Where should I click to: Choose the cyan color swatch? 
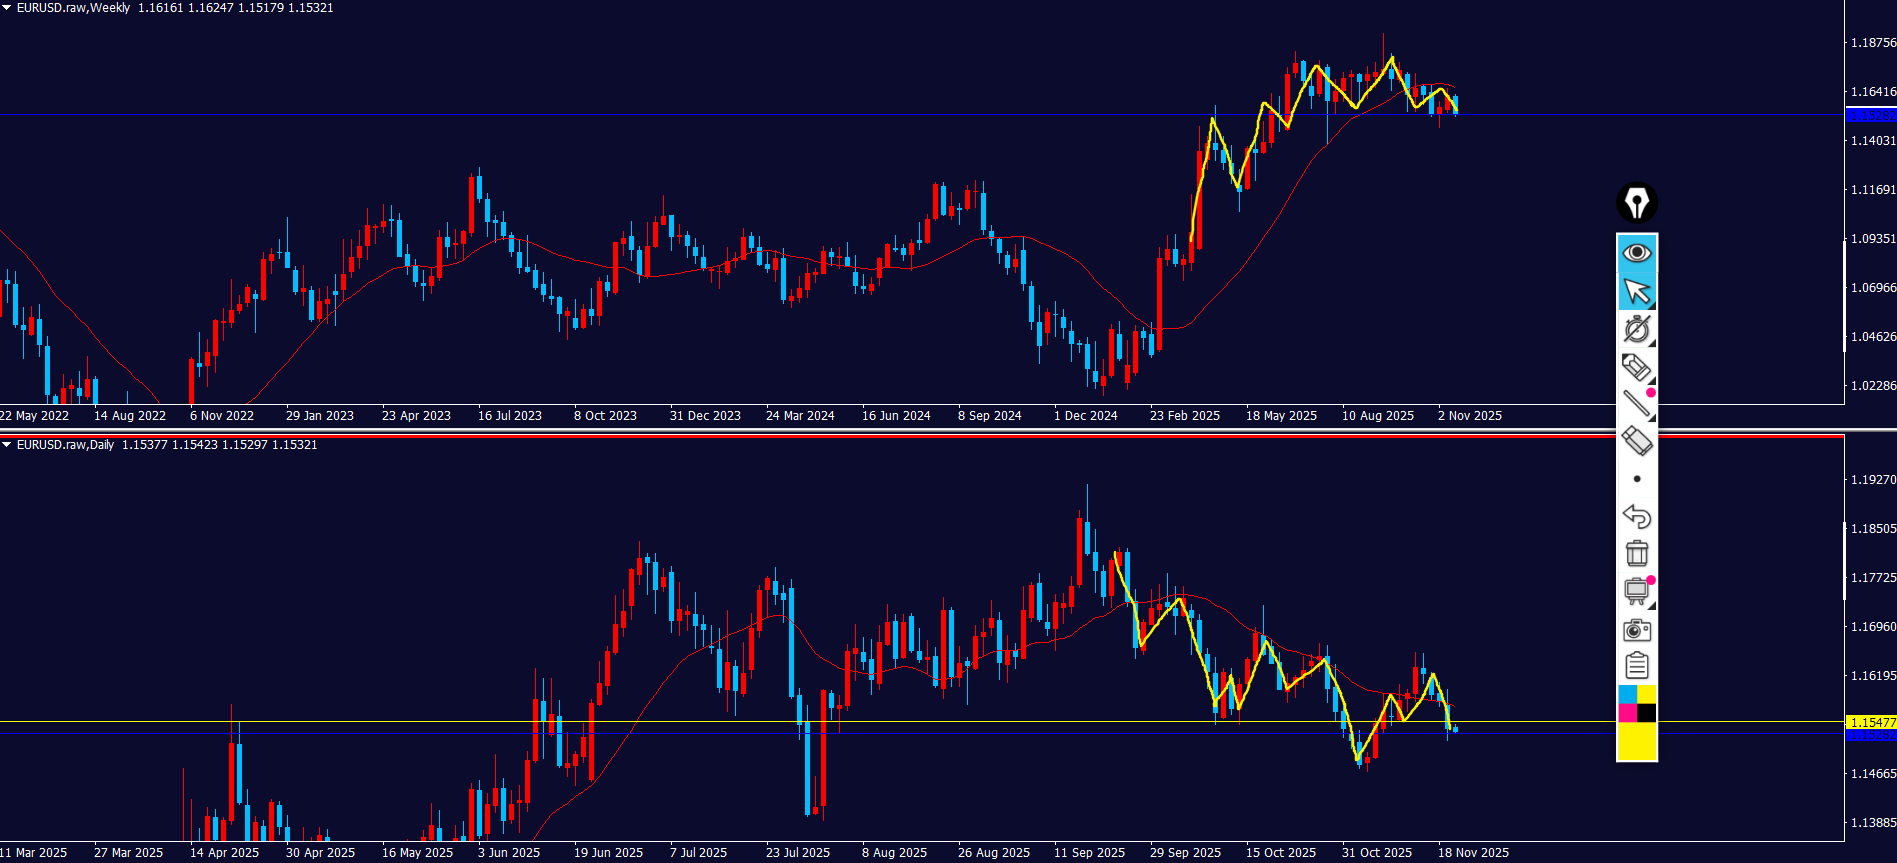(1627, 694)
